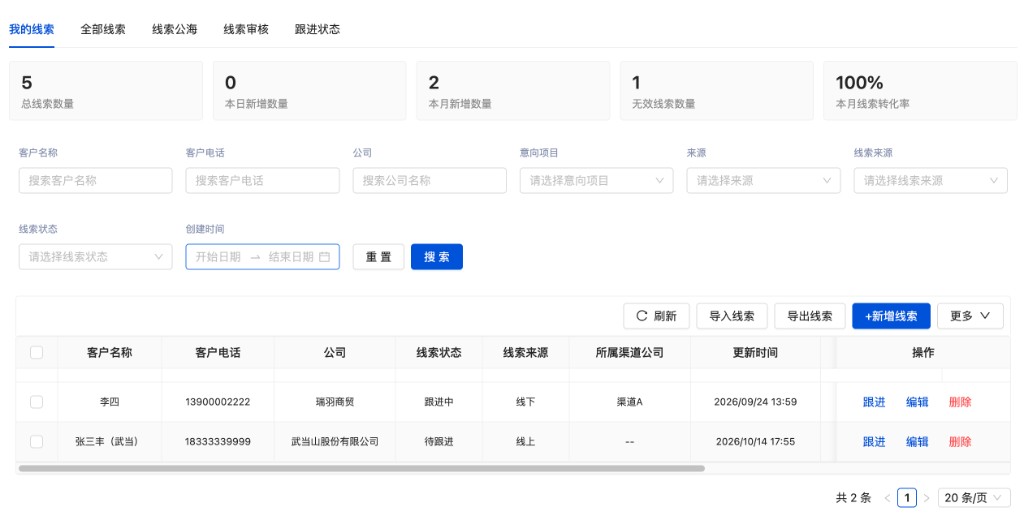
Task: Focus the 搜索客户名称 input field
Action: coord(95,180)
